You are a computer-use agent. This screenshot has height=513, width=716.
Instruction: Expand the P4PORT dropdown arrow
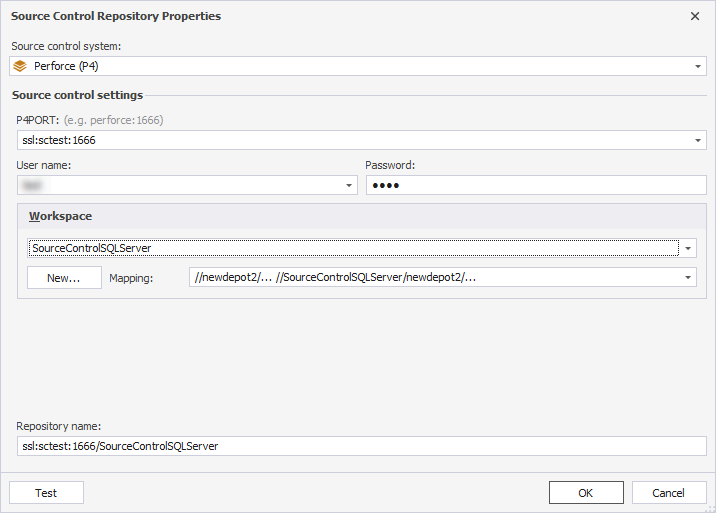pos(698,140)
